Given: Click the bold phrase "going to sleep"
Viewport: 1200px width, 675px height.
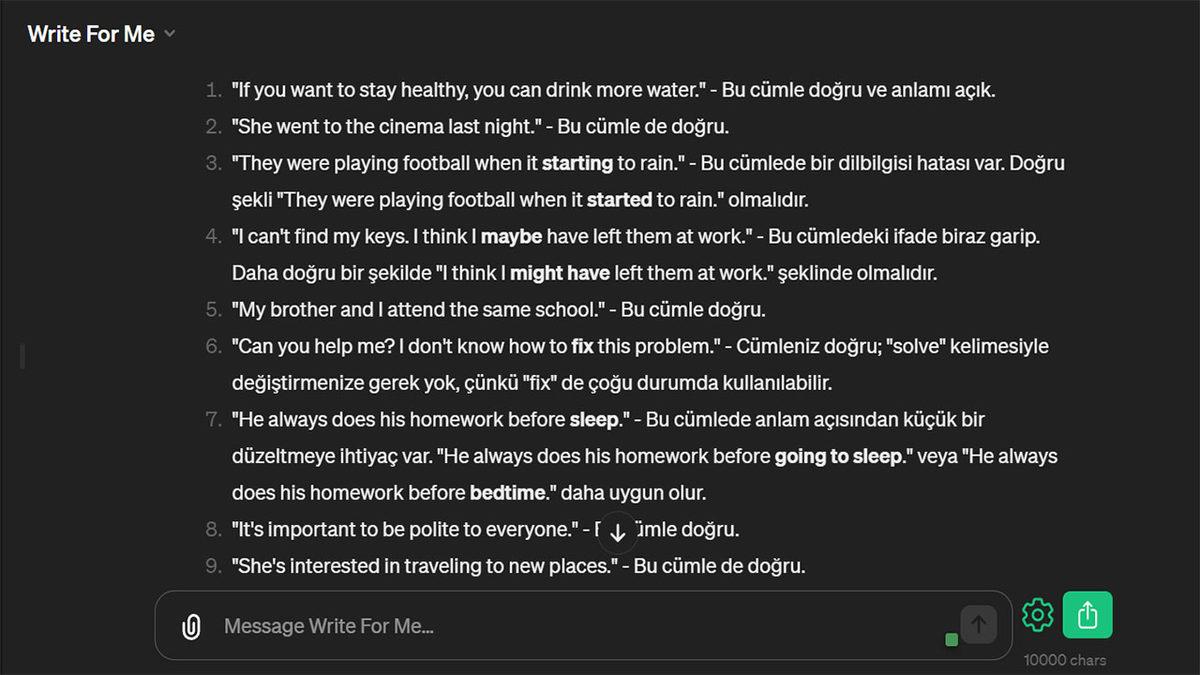Looking at the screenshot, I should coord(838,457).
